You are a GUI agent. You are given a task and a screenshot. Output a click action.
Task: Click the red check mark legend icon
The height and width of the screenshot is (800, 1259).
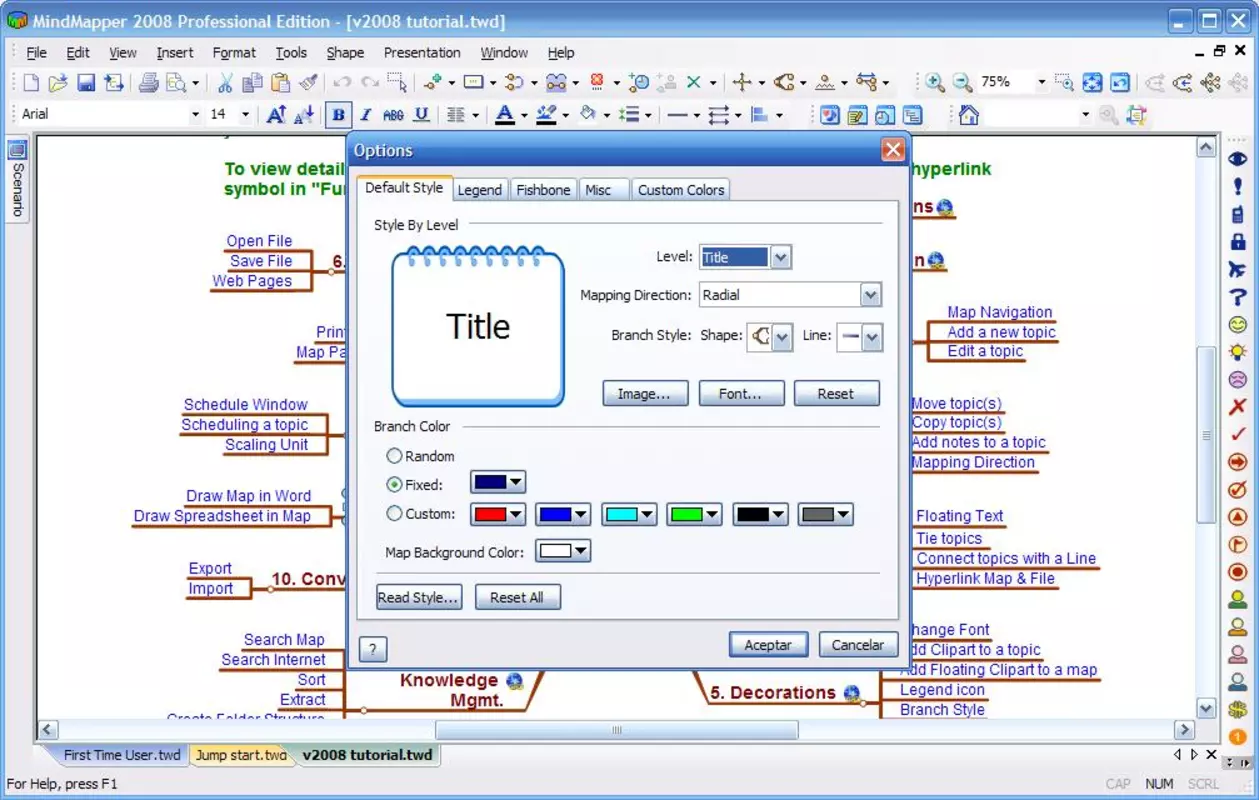coord(1238,434)
